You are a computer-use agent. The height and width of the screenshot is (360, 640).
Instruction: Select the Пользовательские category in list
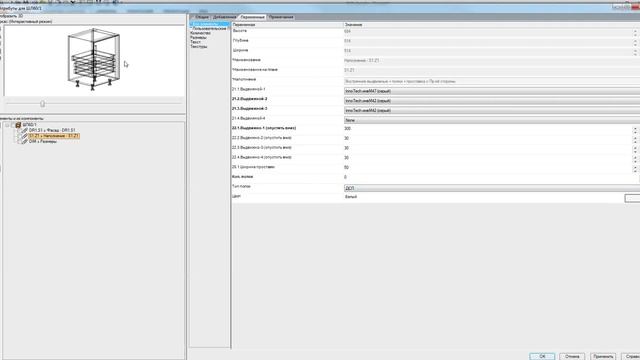tap(209, 29)
